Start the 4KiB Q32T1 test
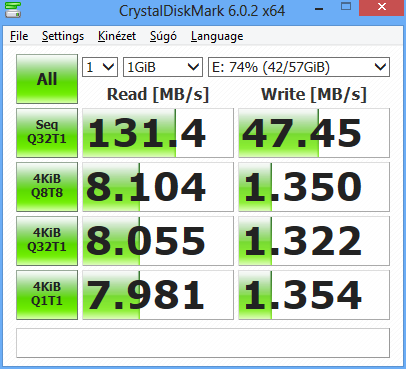 47,241
